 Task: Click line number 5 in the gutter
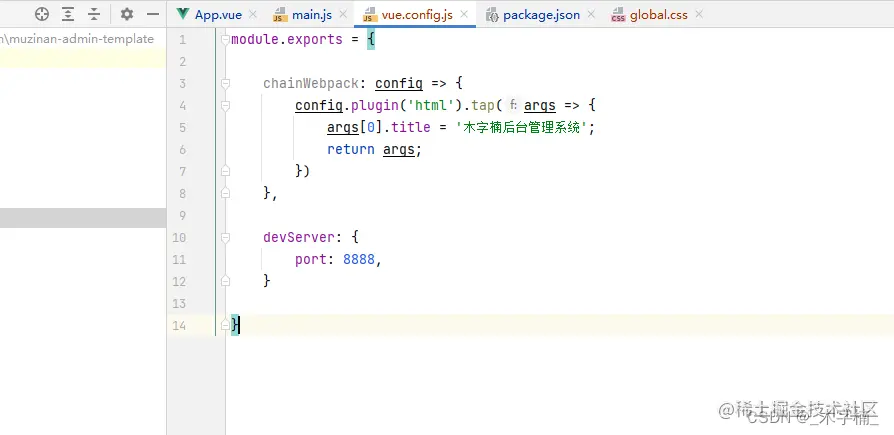tap(182, 127)
